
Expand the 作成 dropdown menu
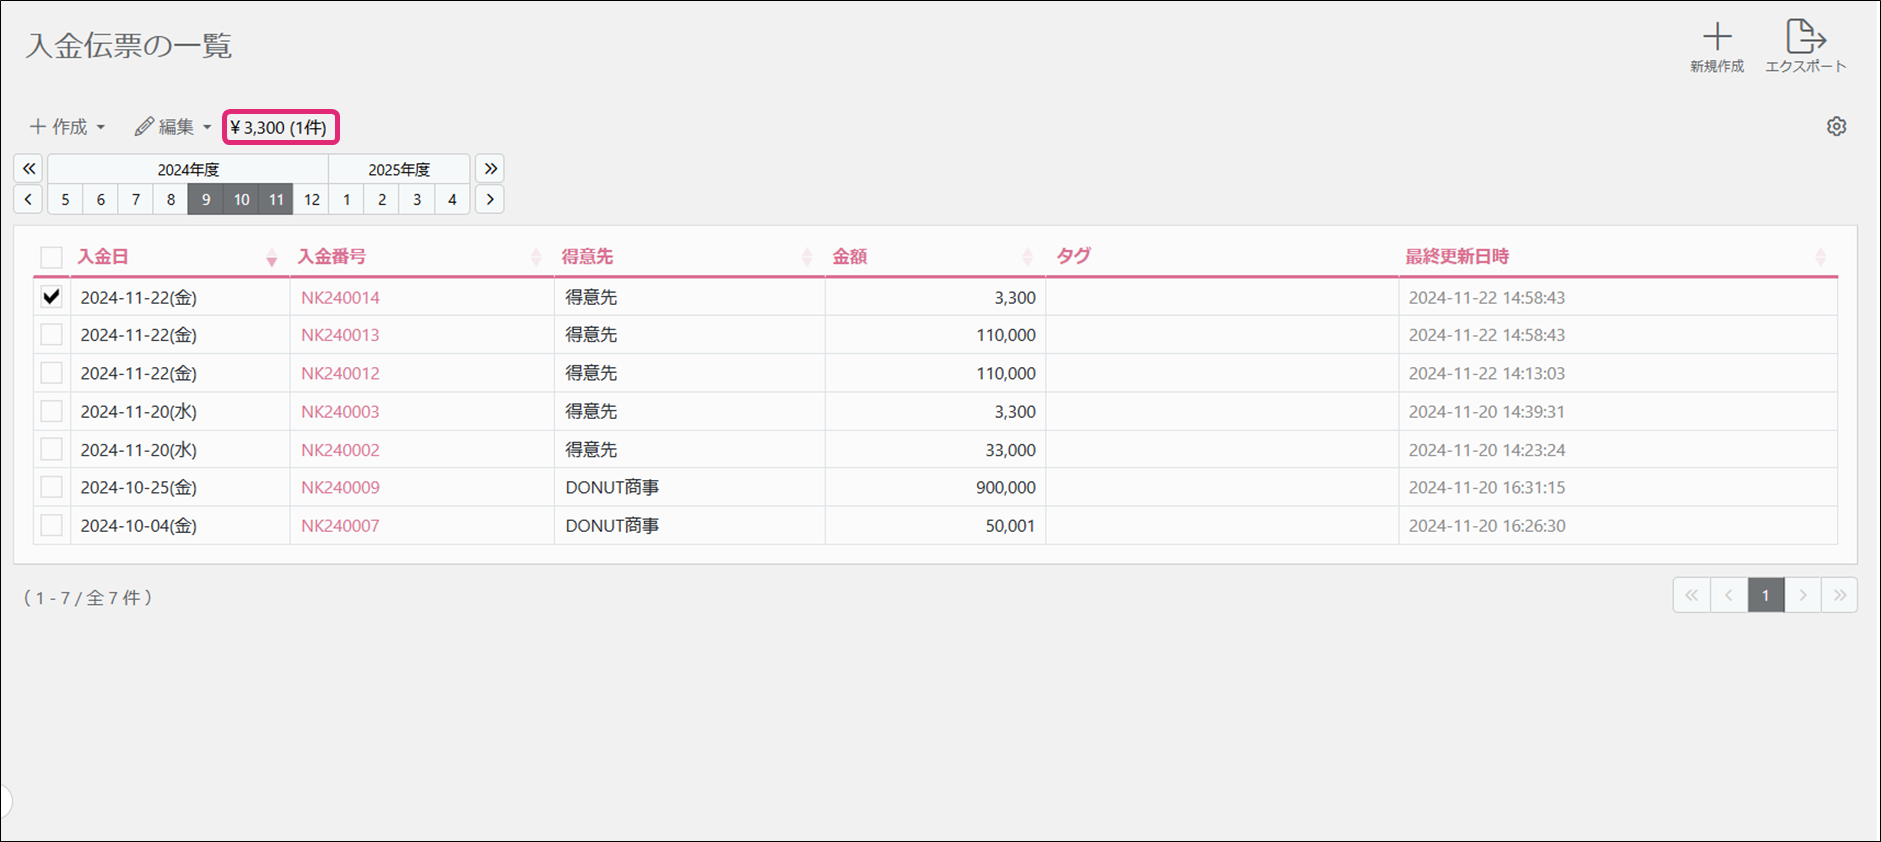(68, 127)
